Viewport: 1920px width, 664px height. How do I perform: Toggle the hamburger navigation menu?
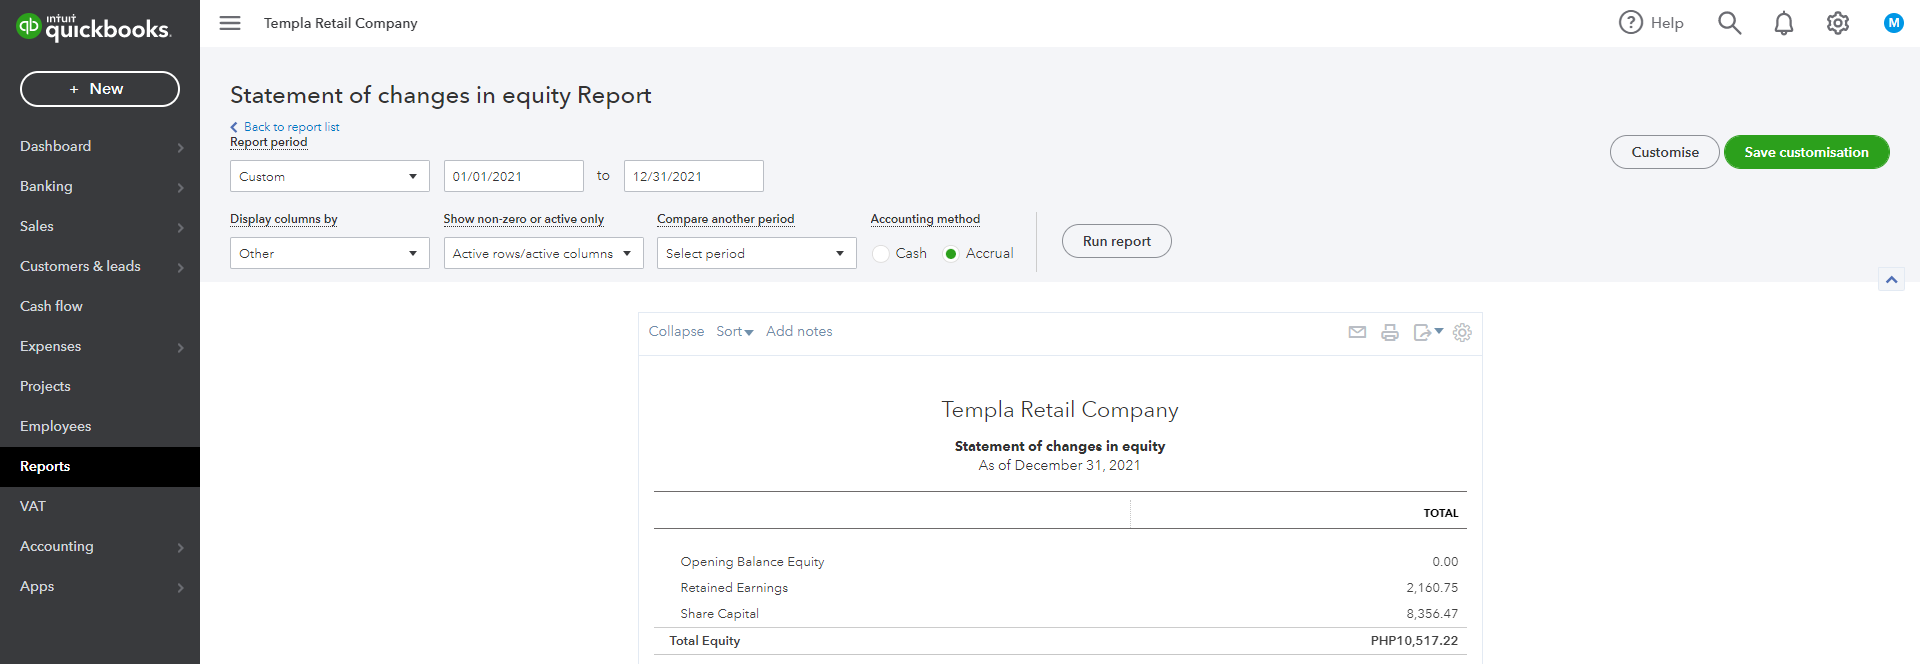tap(230, 23)
